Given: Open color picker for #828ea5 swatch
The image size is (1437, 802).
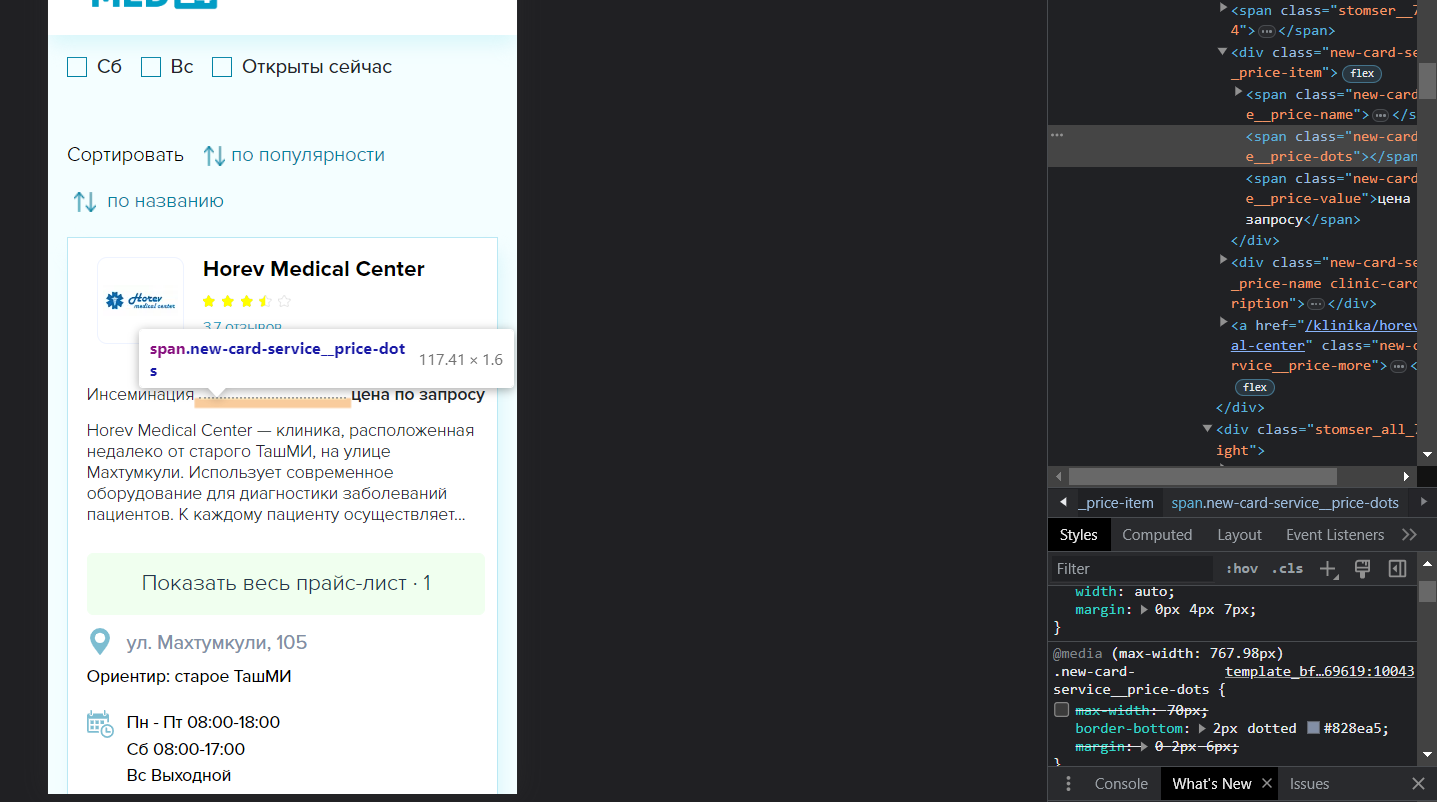Looking at the screenshot, I should tap(1313, 729).
